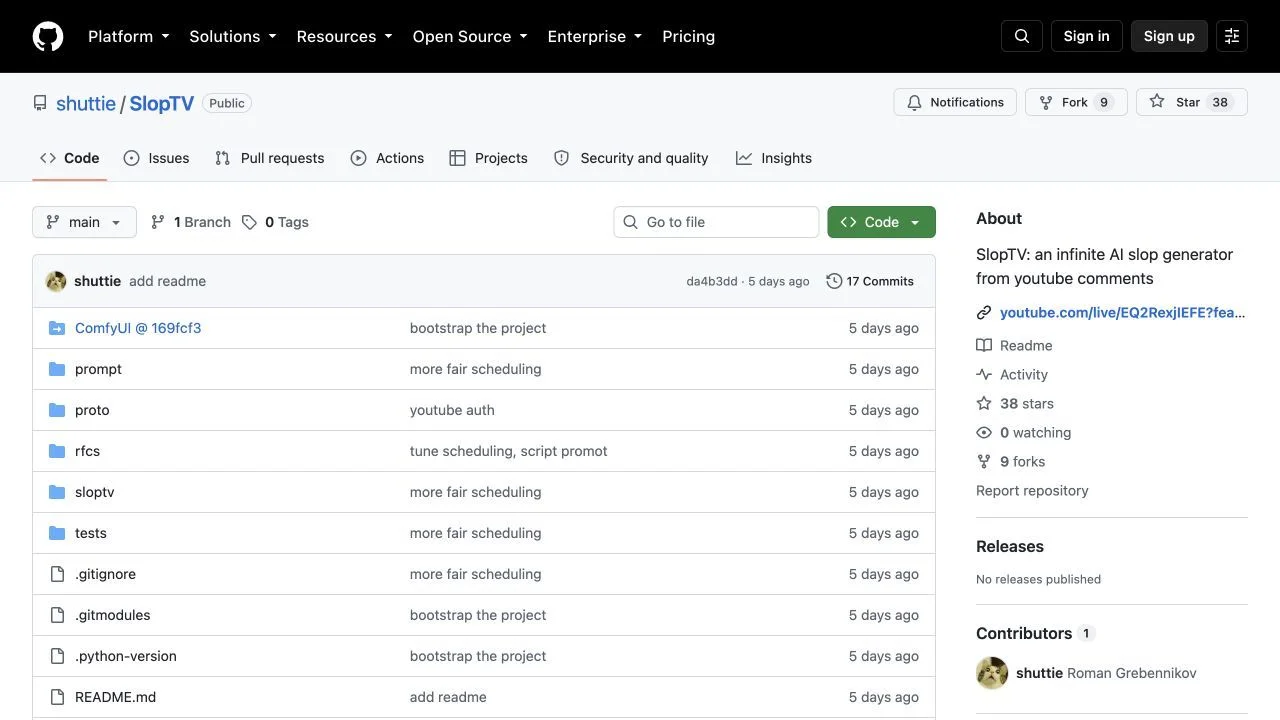
Task: Expand the green Code dropdown button
Action: coord(881,222)
